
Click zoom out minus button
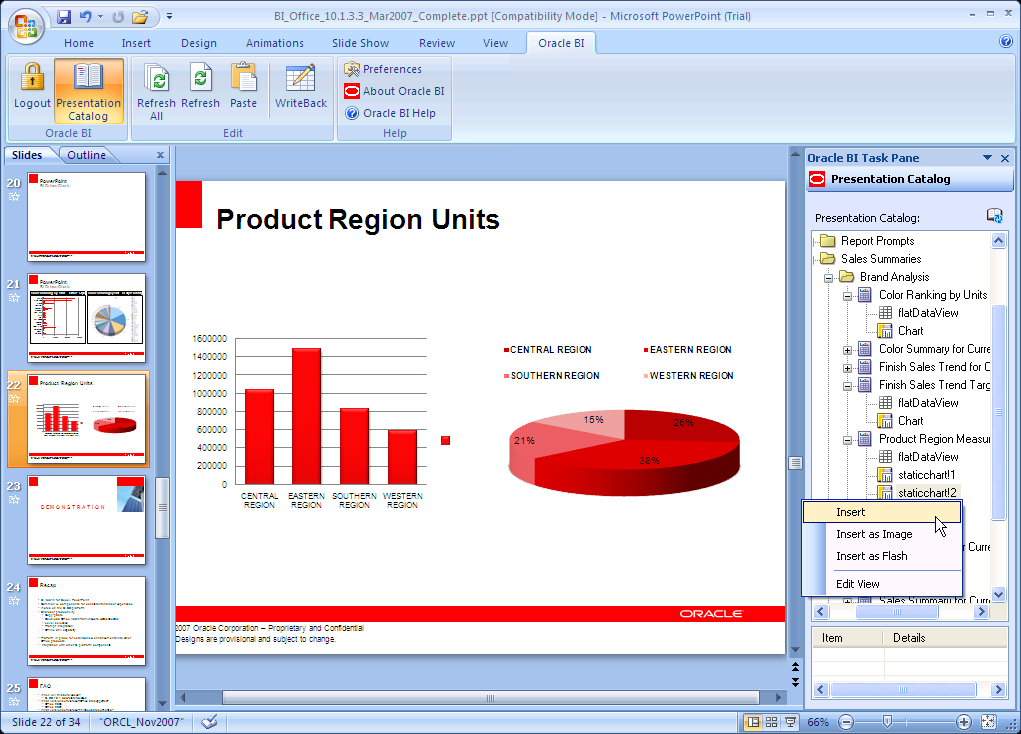[845, 722]
